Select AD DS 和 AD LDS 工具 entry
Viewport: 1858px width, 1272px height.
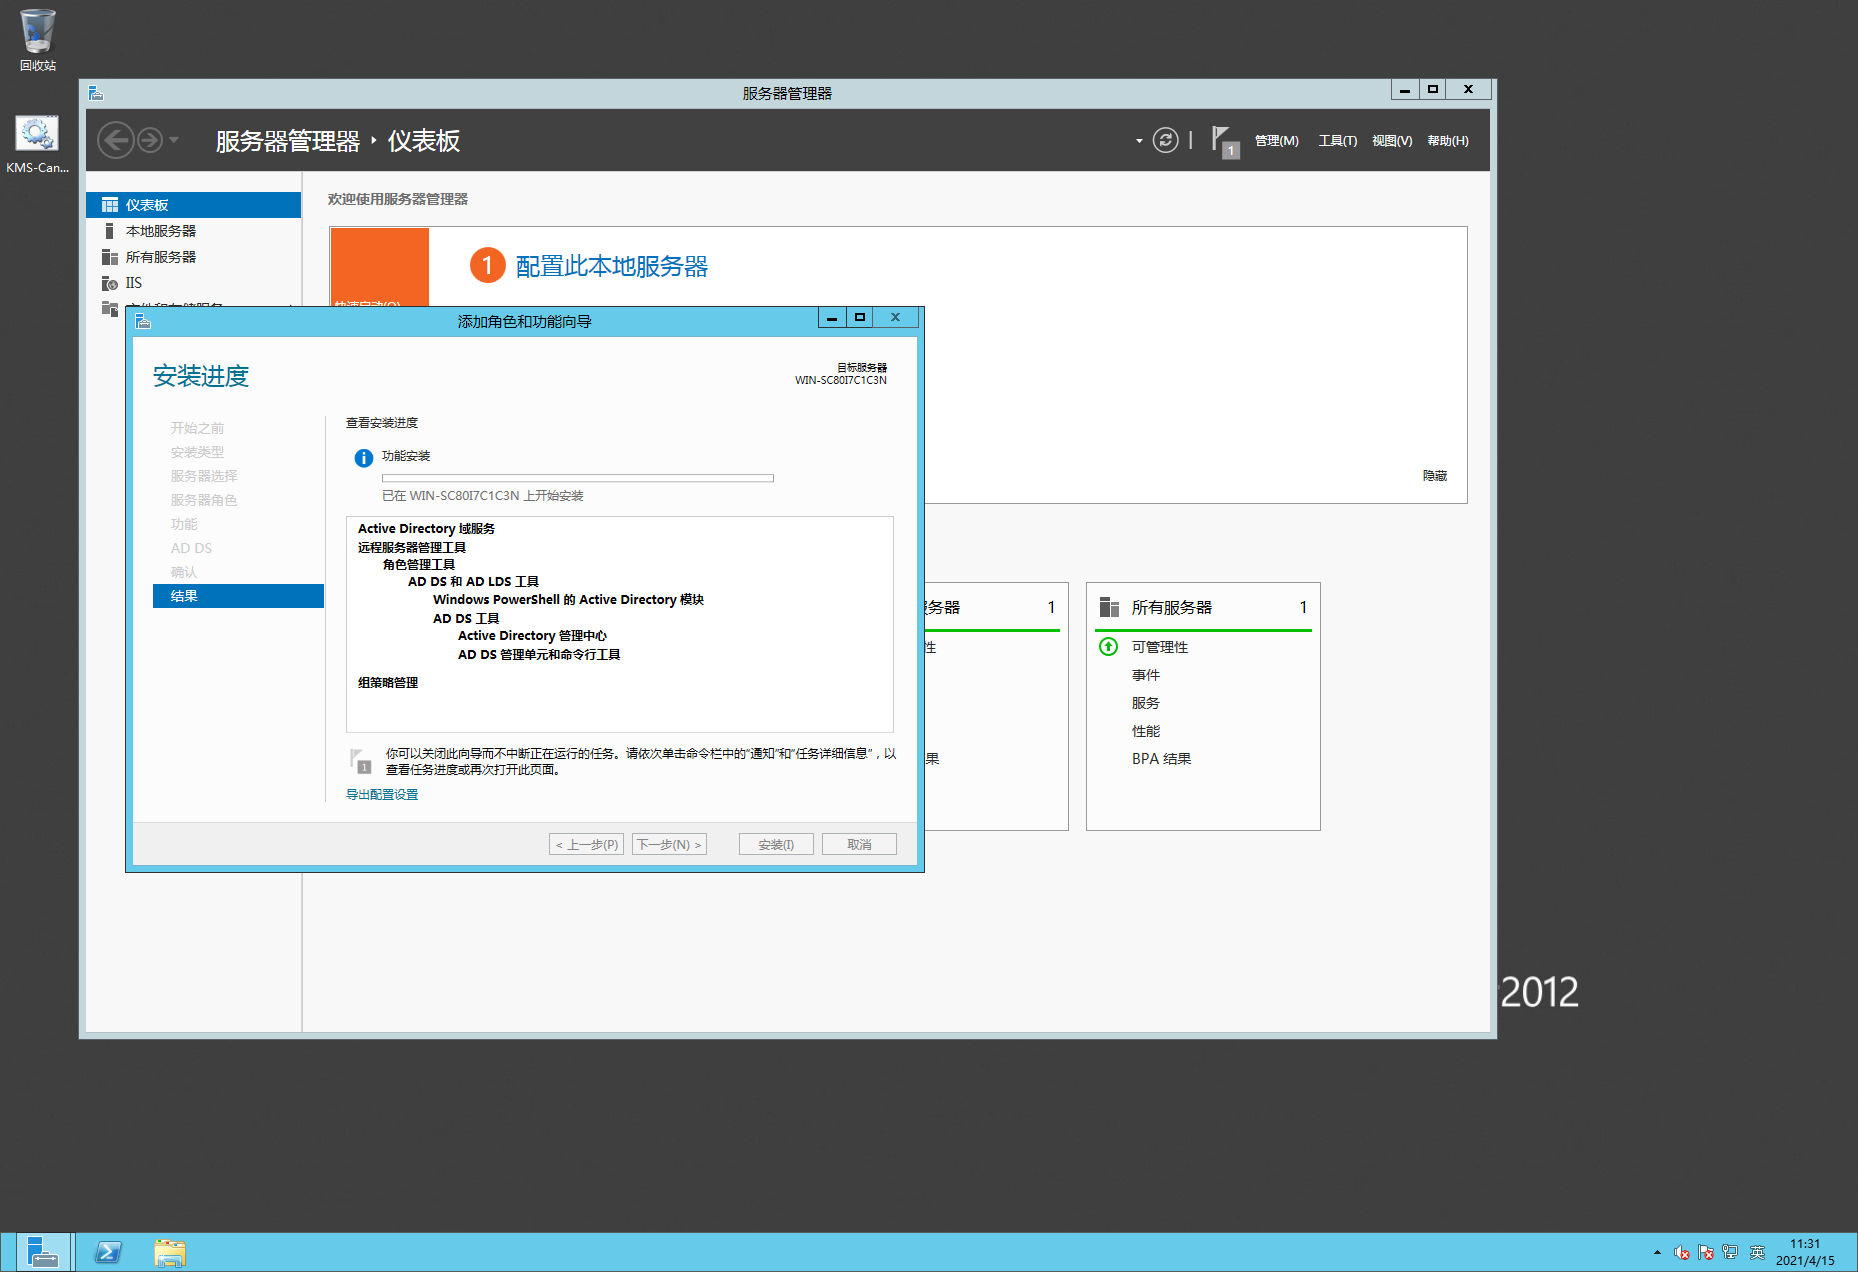coord(473,582)
